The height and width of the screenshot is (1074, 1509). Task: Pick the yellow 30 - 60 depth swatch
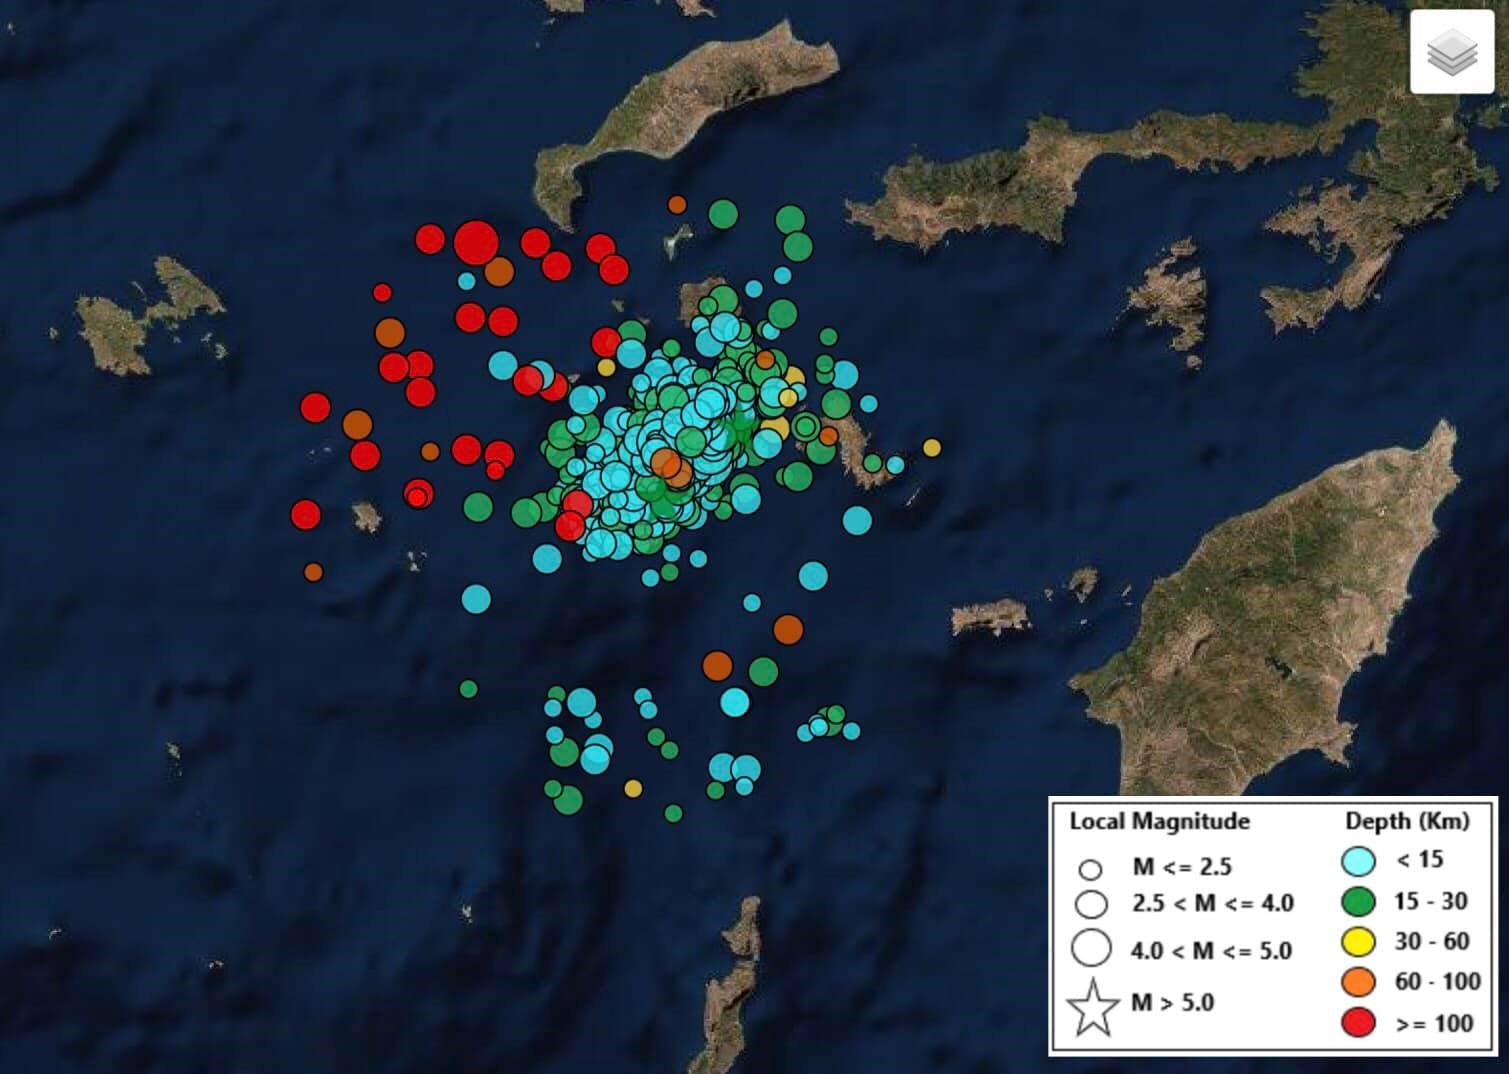pos(1358,942)
